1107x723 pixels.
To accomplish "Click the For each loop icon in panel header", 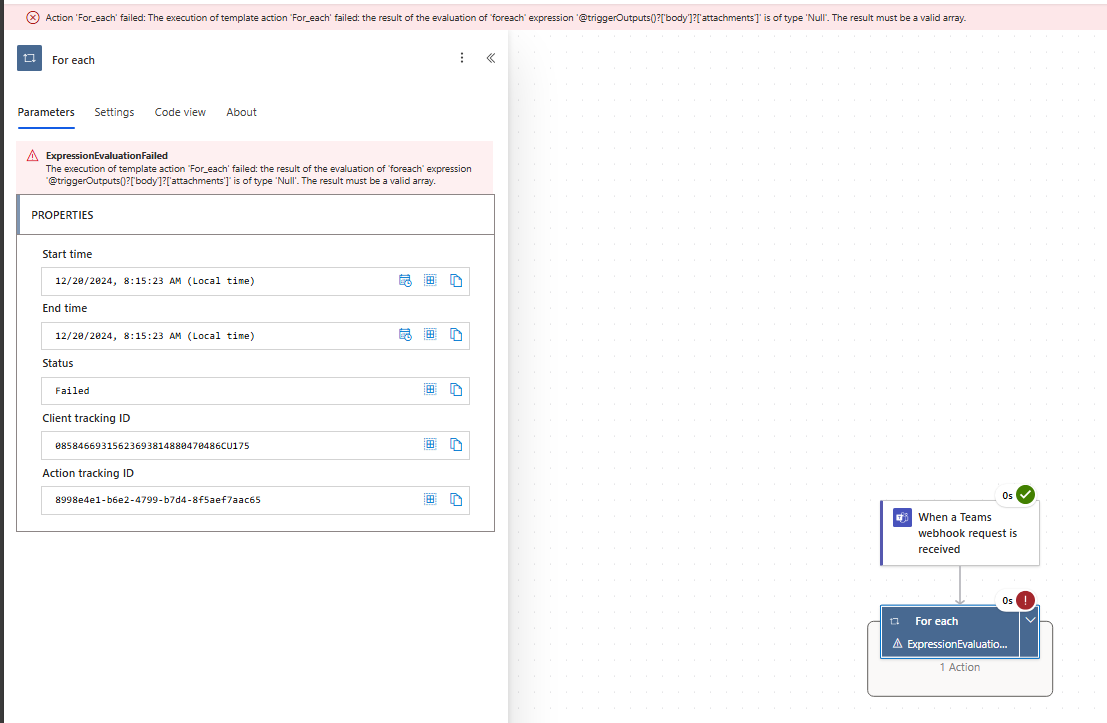I will [x=30, y=58].
